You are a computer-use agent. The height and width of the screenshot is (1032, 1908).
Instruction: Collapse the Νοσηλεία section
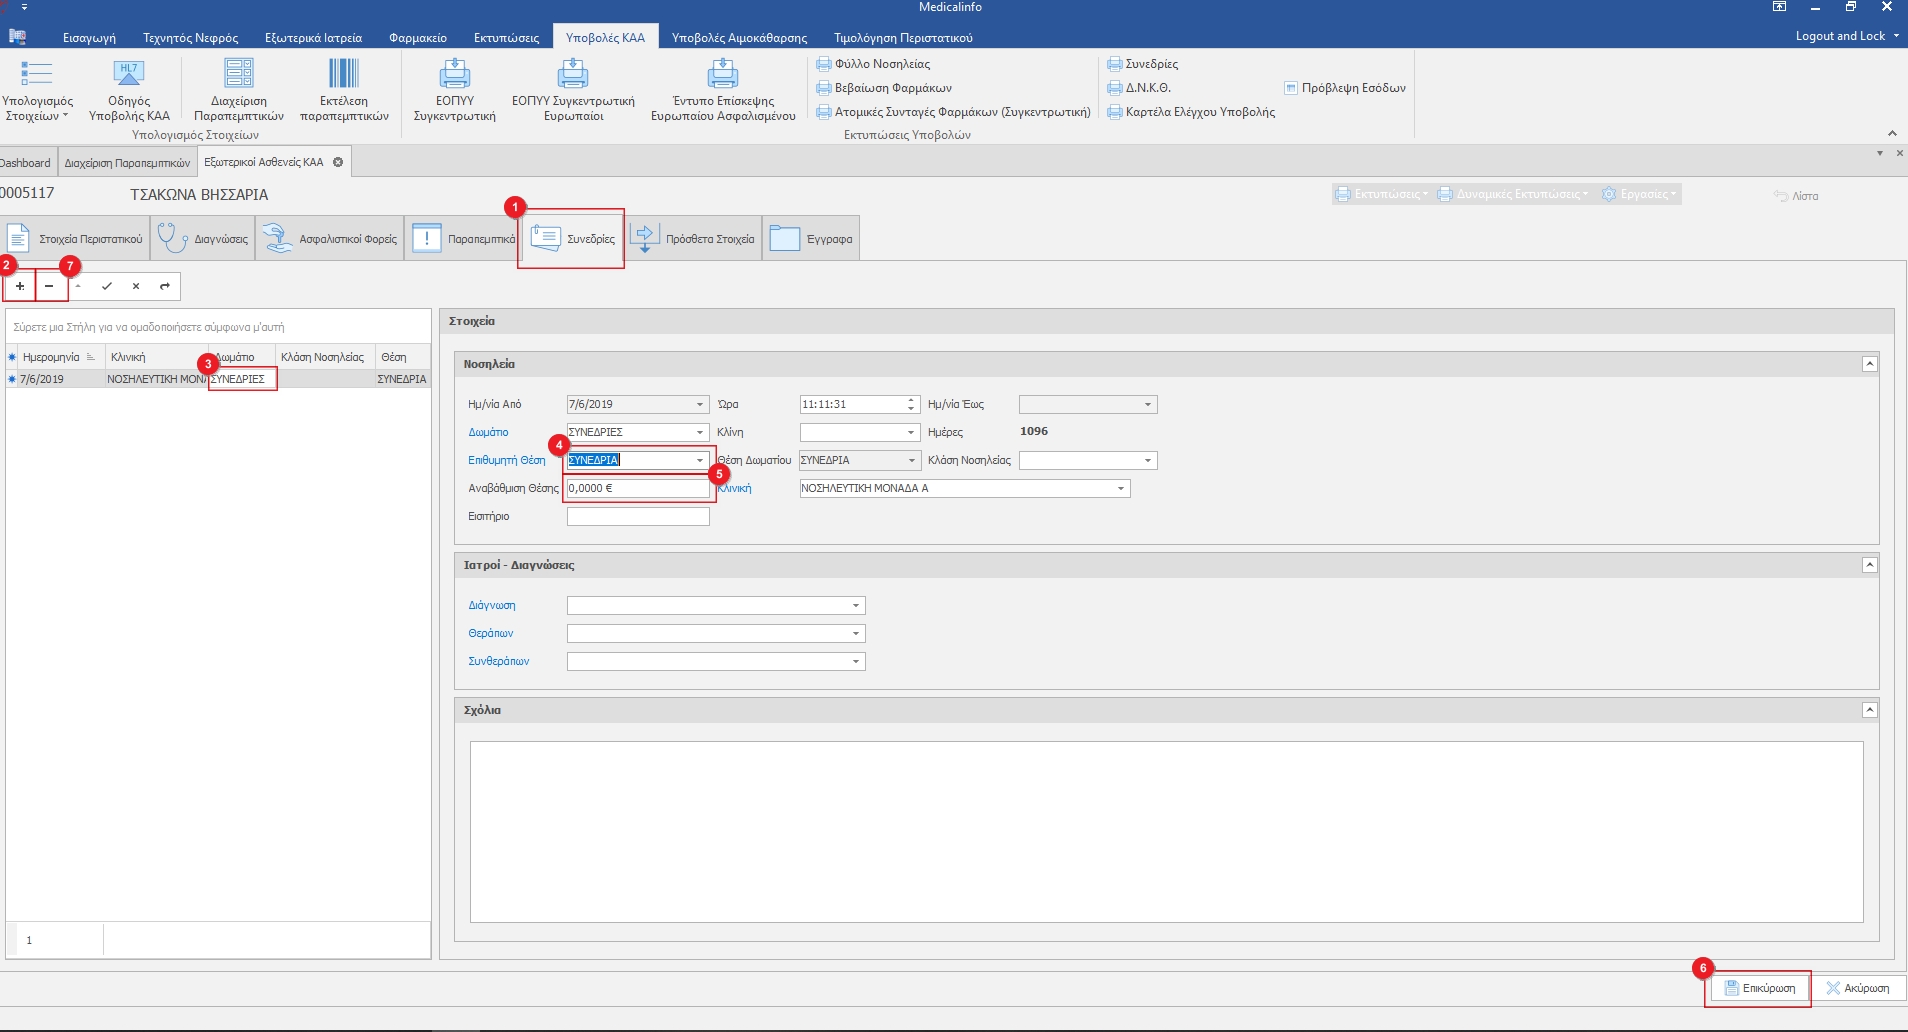(1869, 364)
